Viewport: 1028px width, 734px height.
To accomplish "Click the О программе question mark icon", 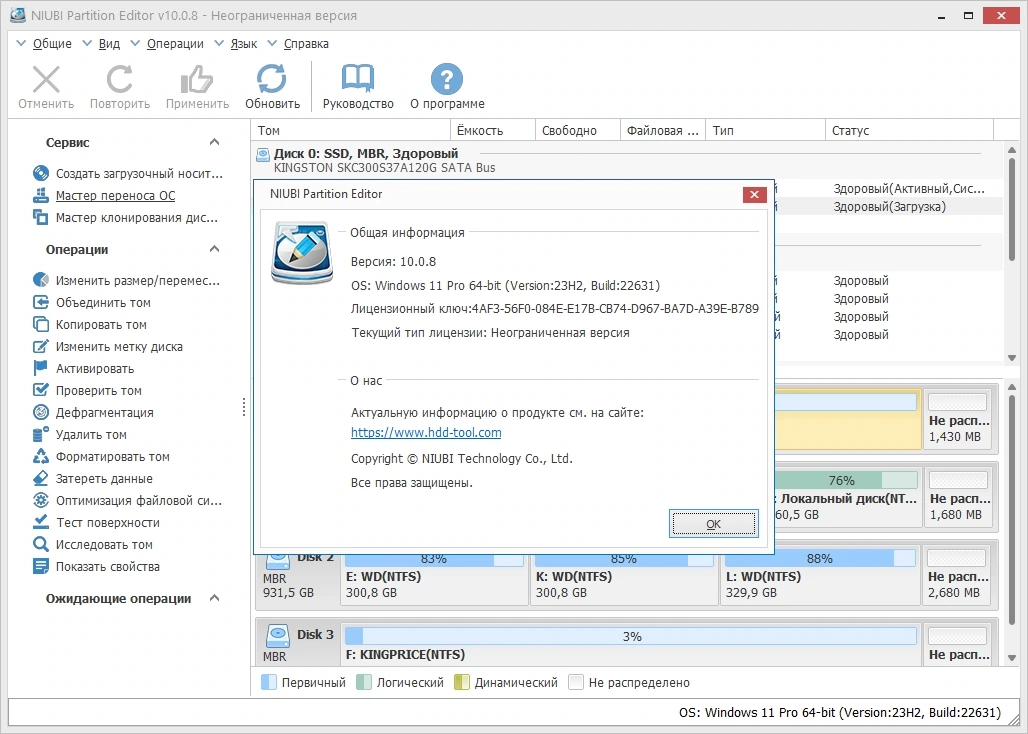I will click(446, 79).
